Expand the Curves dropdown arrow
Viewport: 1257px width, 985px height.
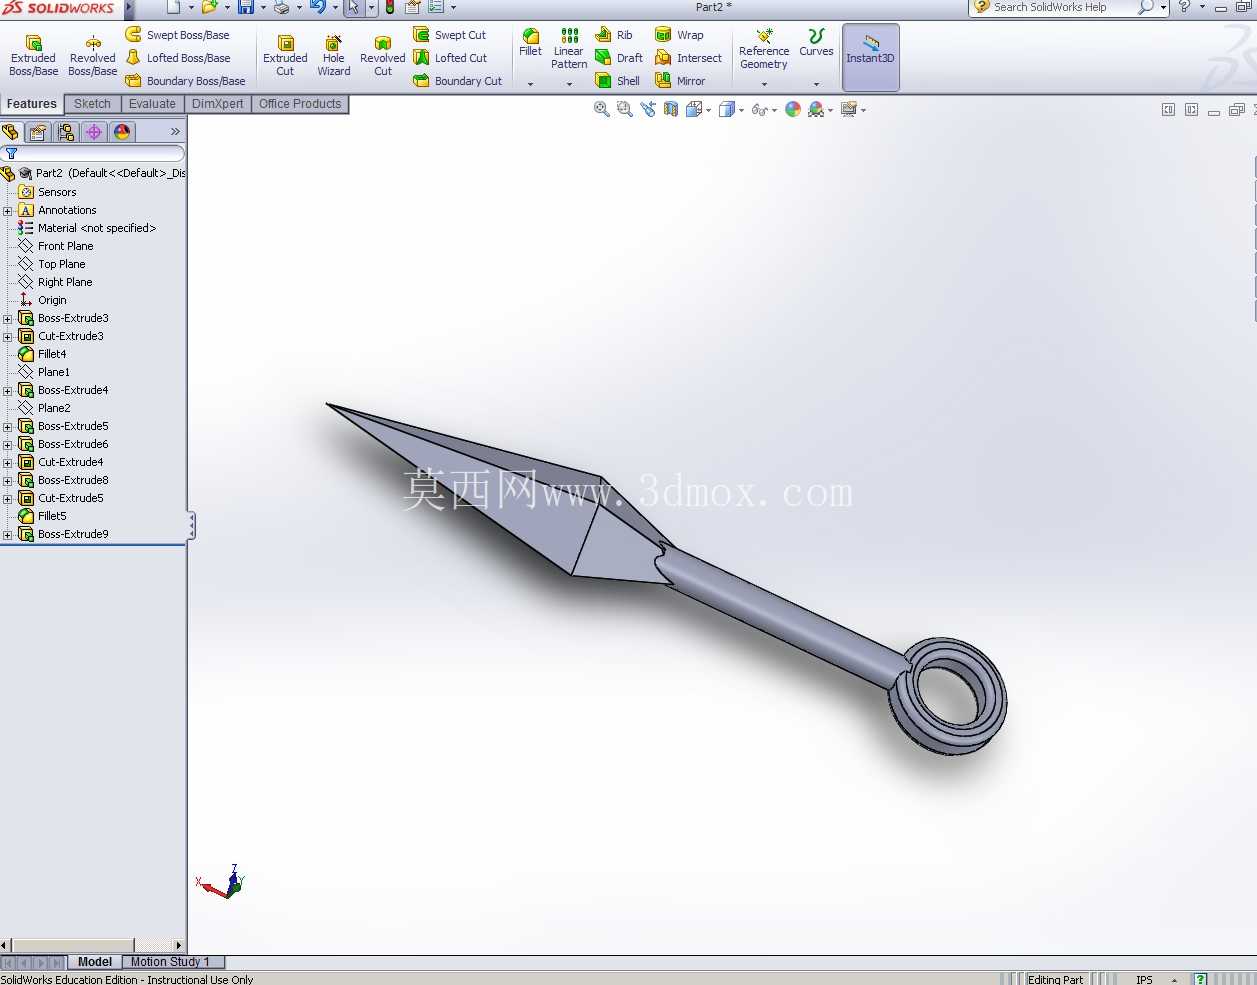tap(816, 84)
